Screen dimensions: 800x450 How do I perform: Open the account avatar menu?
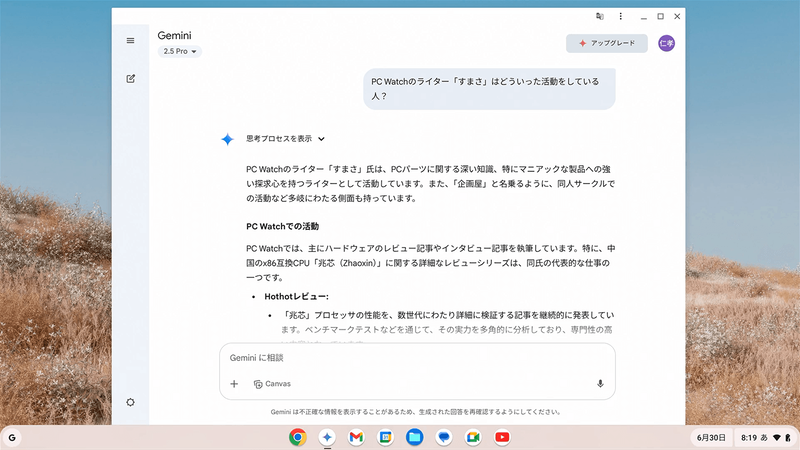666,43
